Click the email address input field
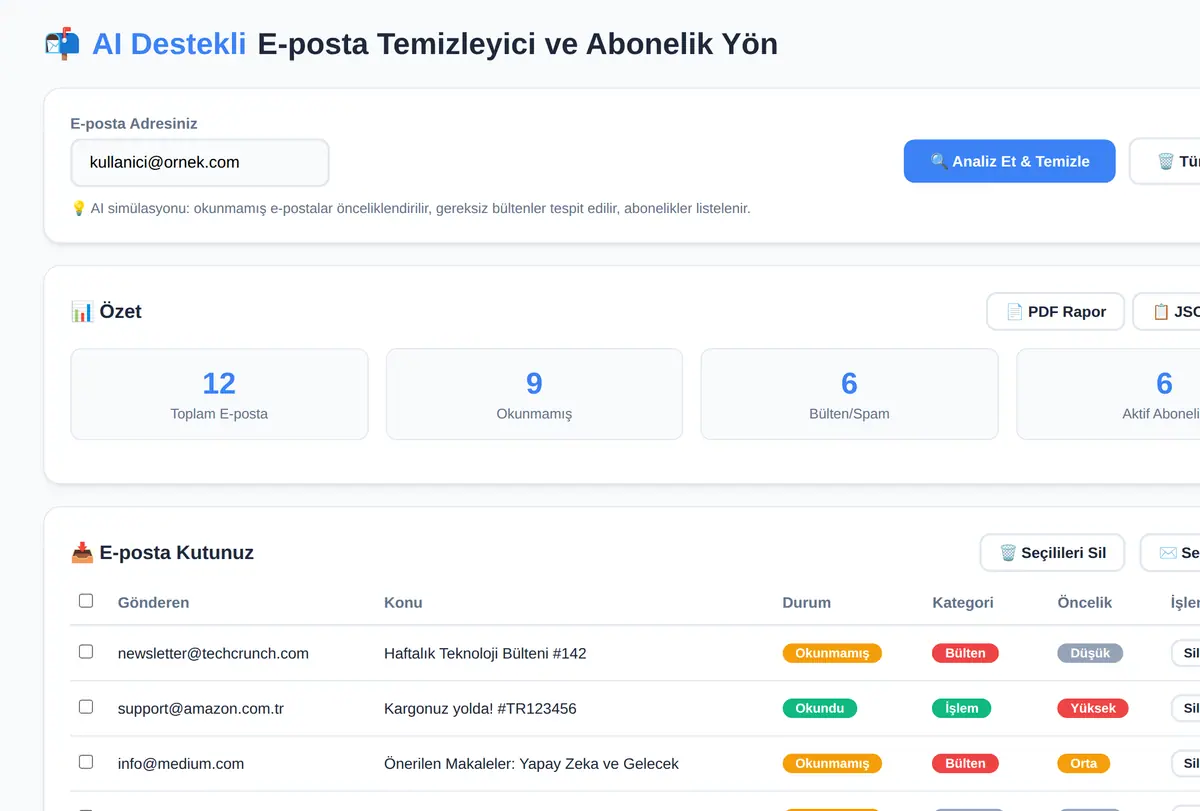This screenshot has height=811, width=1200. [x=200, y=162]
